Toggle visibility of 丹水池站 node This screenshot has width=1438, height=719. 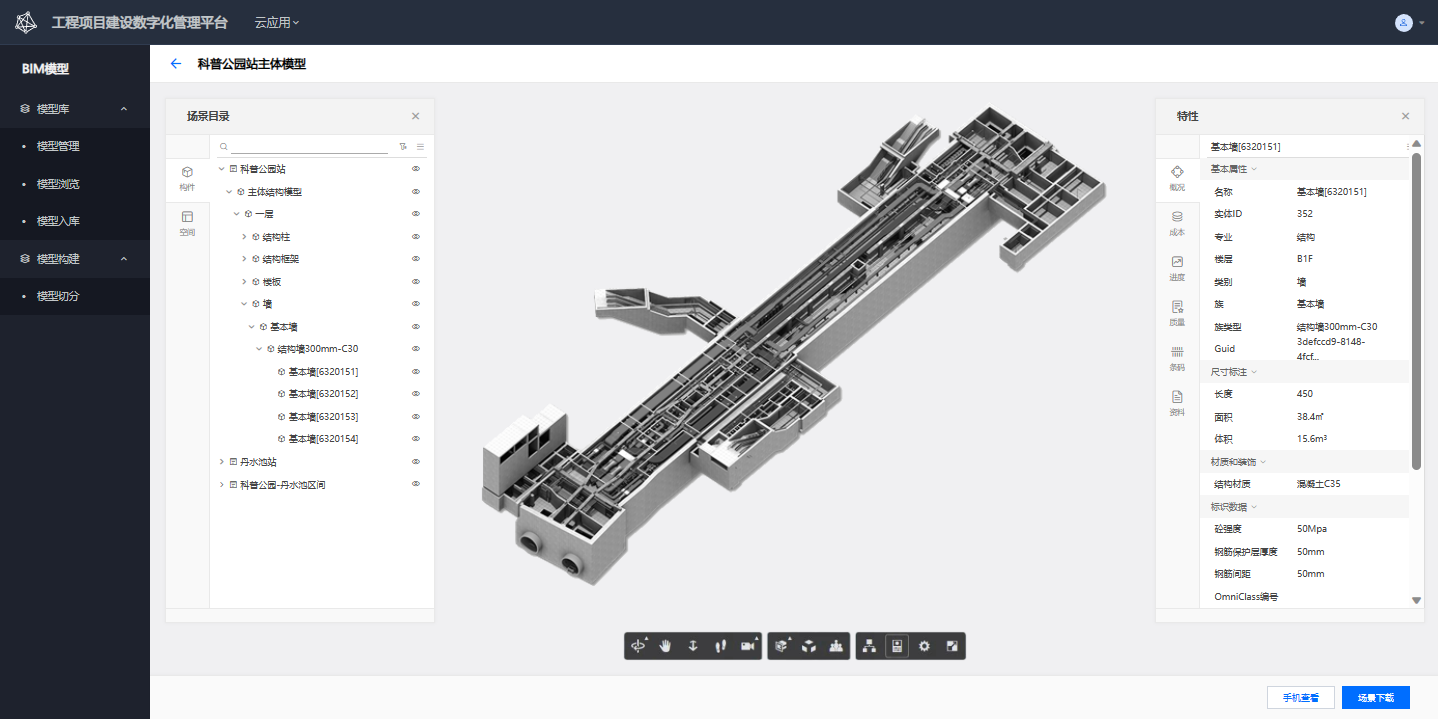(x=415, y=462)
